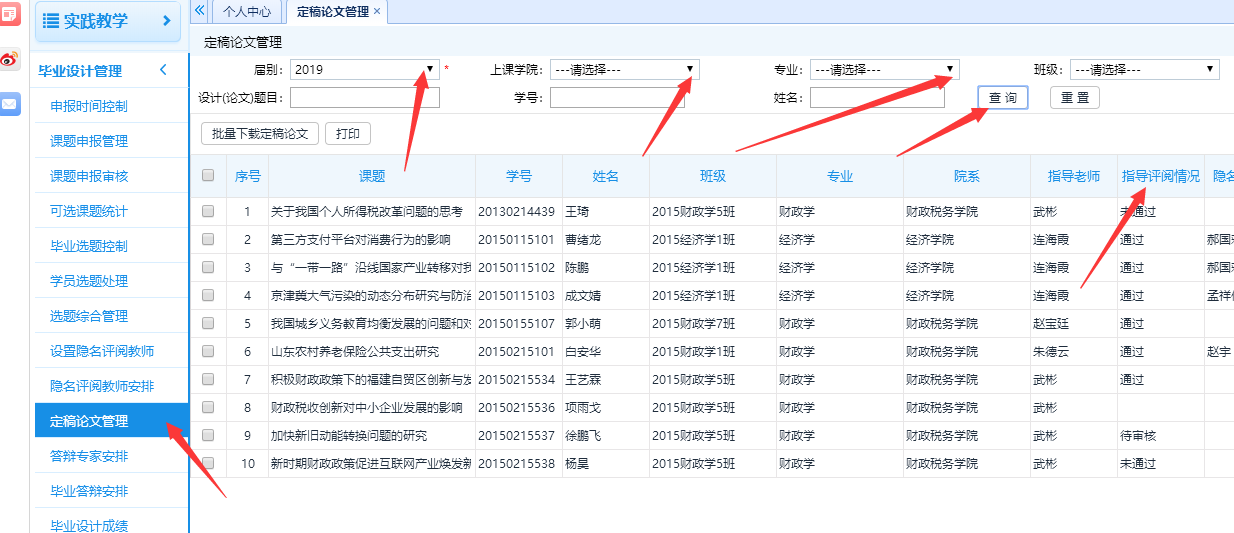Click the red news icon at top left
1234x533 pixels.
pyautogui.click(x=10, y=14)
